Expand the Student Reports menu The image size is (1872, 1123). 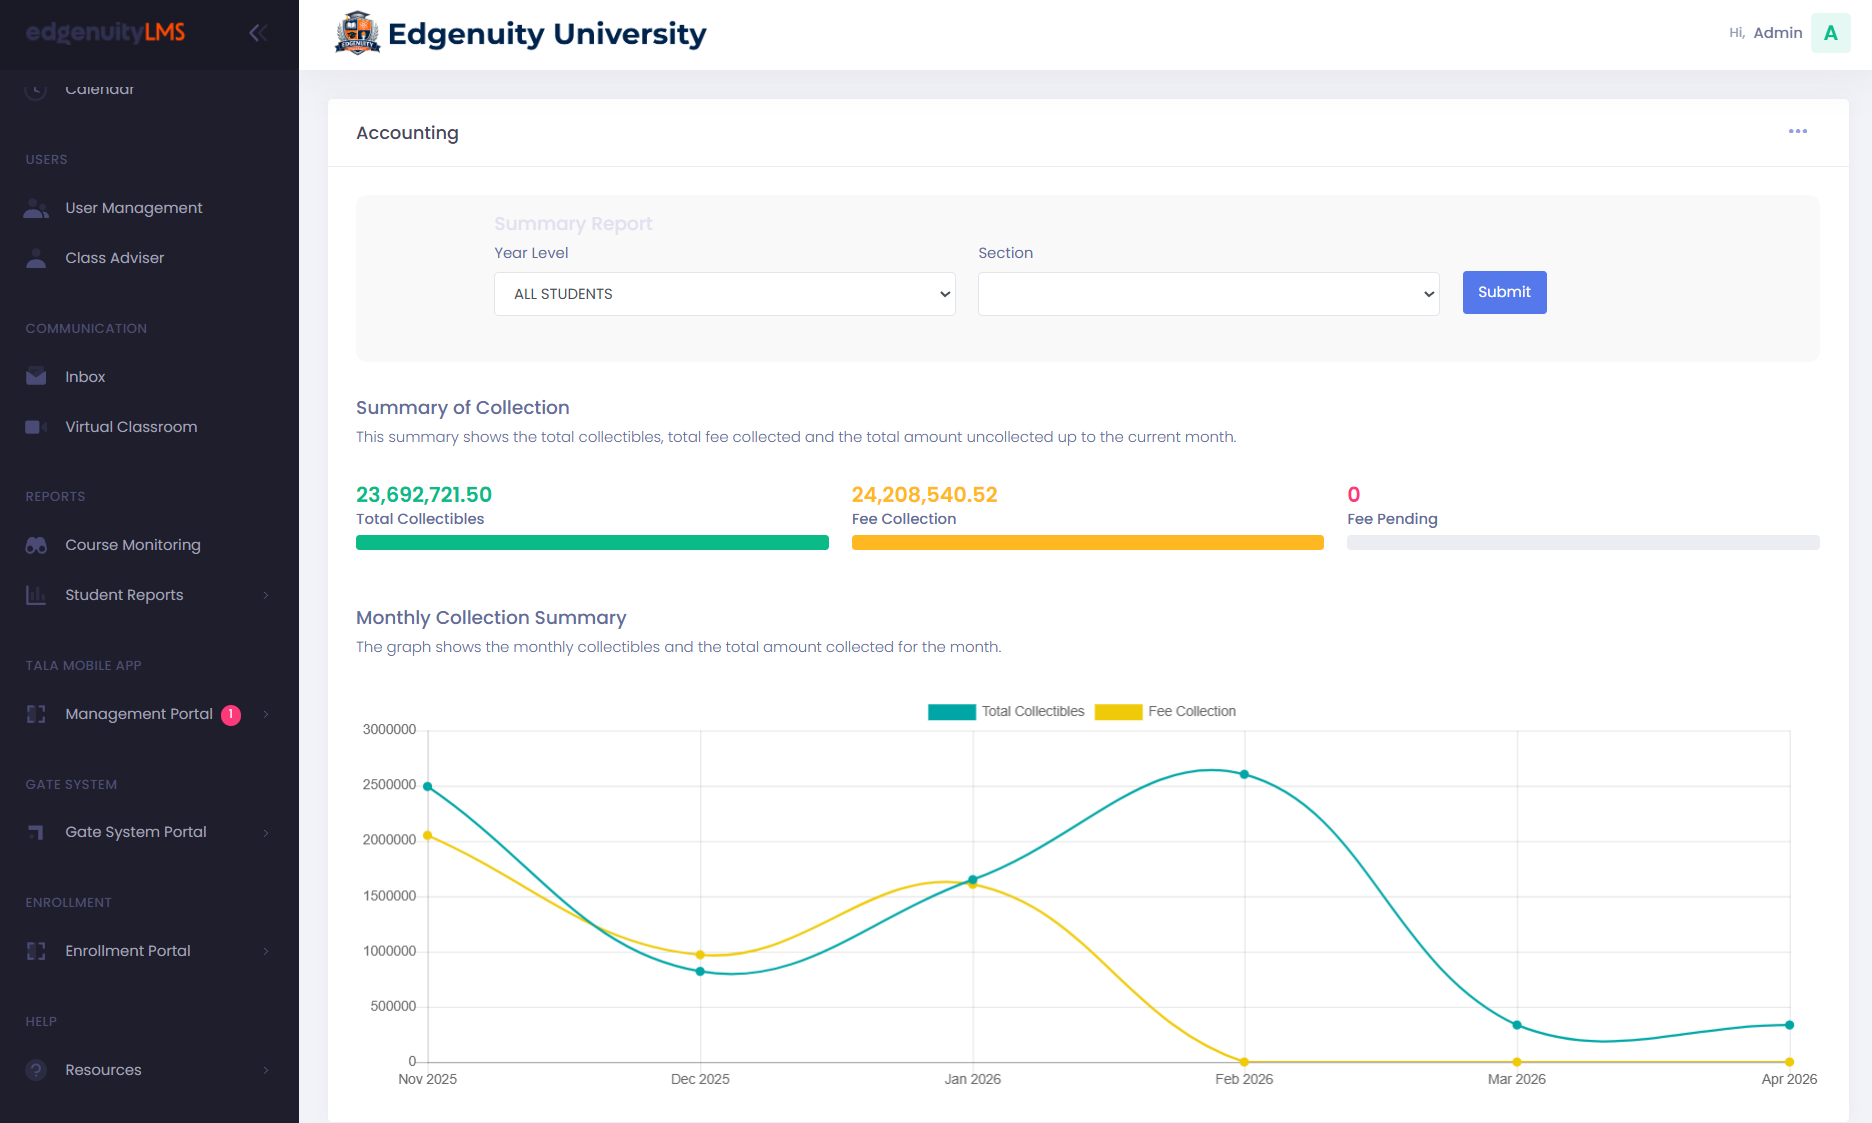124,594
